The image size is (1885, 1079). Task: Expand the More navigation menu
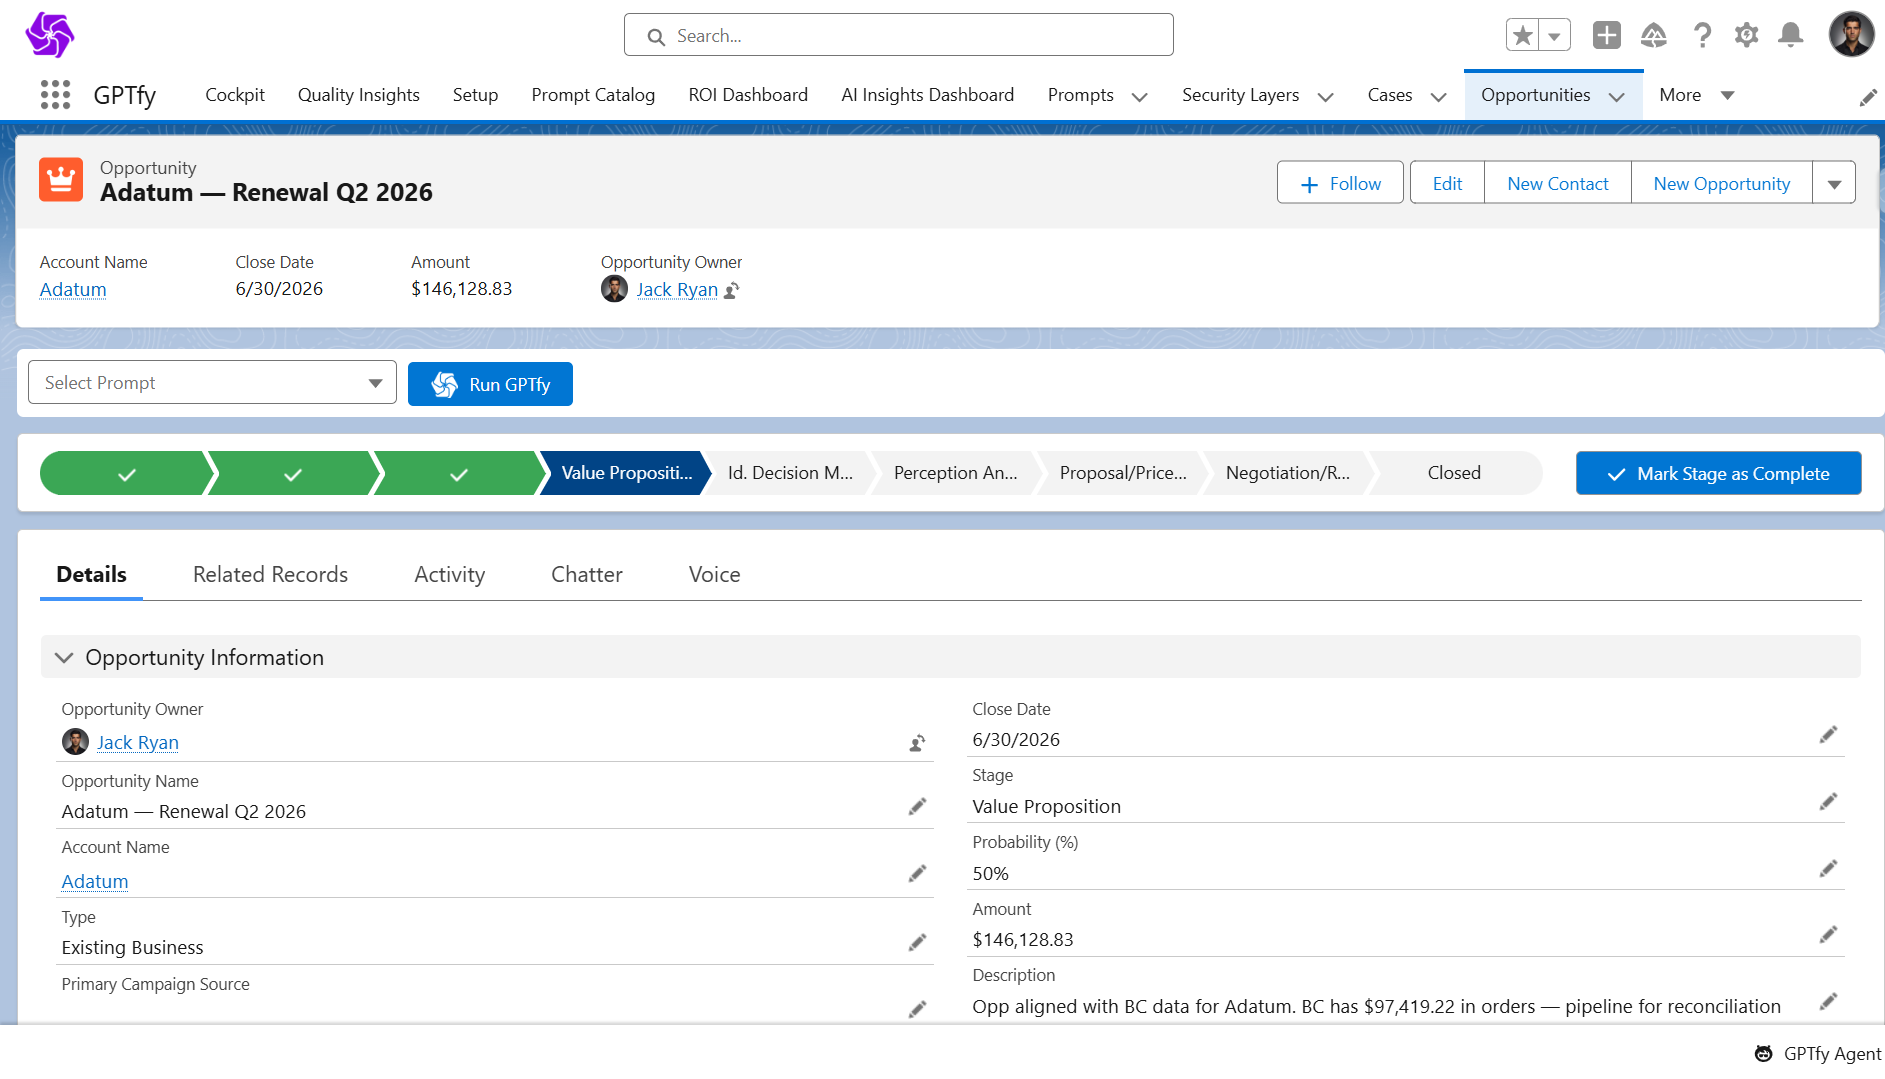pyautogui.click(x=1696, y=95)
